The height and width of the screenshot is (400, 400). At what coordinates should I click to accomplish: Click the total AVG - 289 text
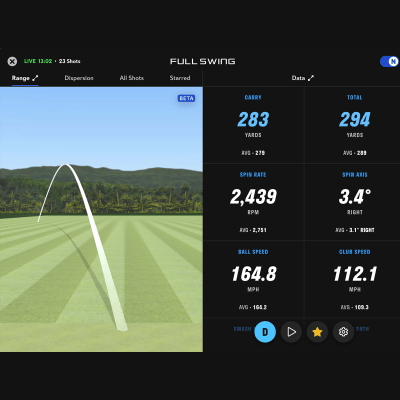(x=355, y=153)
